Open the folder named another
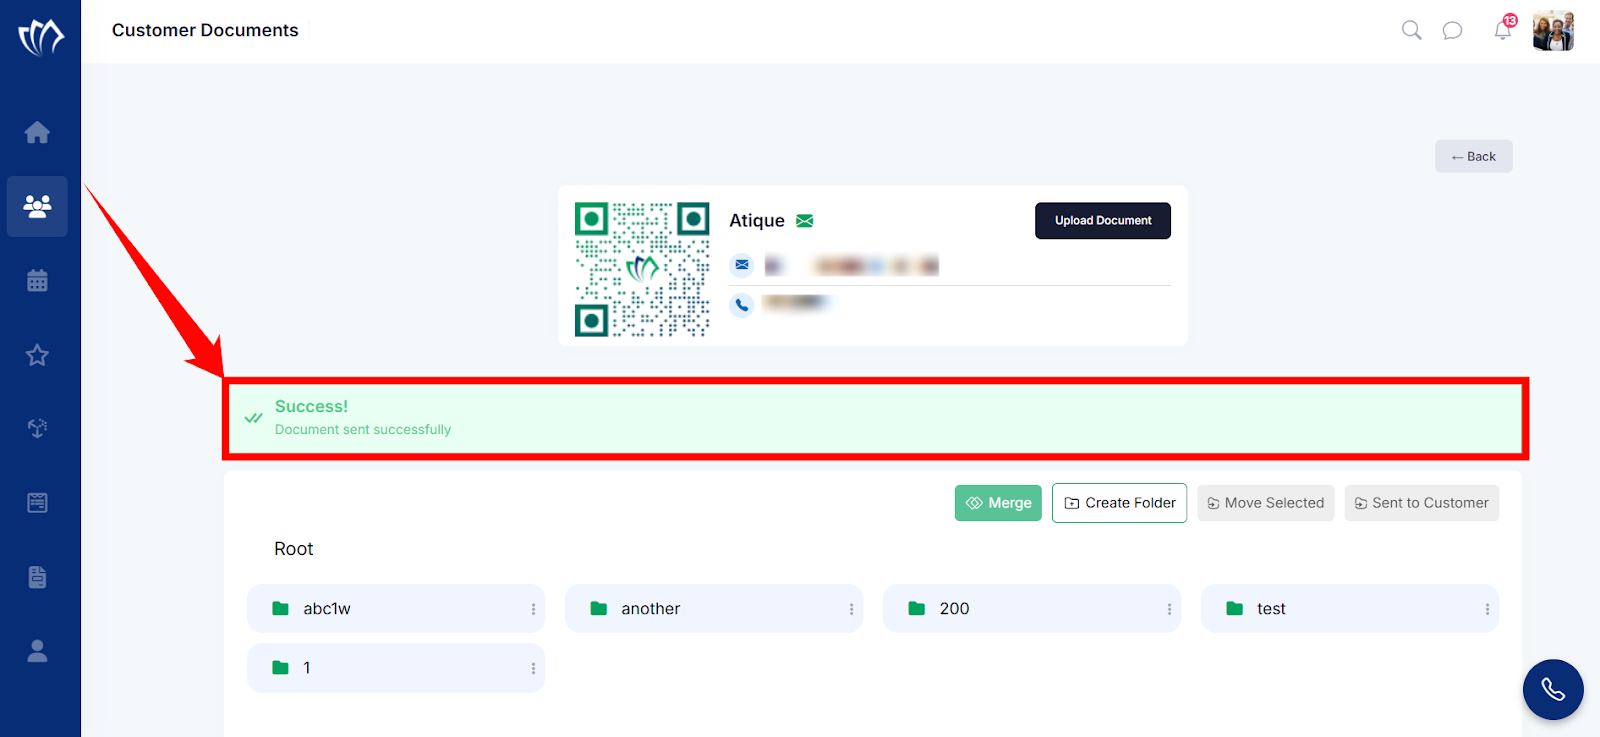Viewport: 1600px width, 737px height. pyautogui.click(x=714, y=609)
